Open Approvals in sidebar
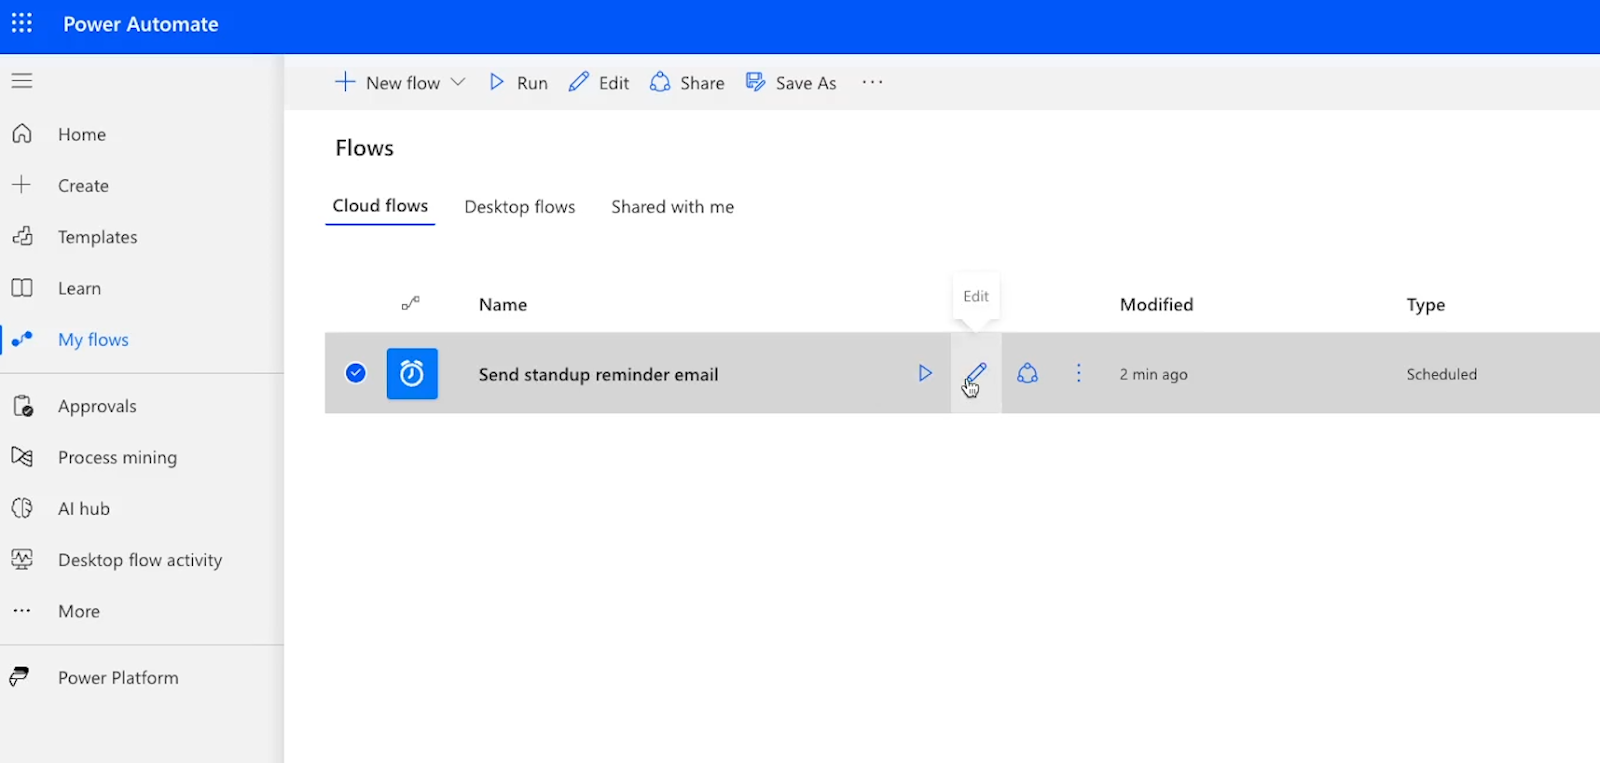Screen dimensions: 1600x763 97,406
